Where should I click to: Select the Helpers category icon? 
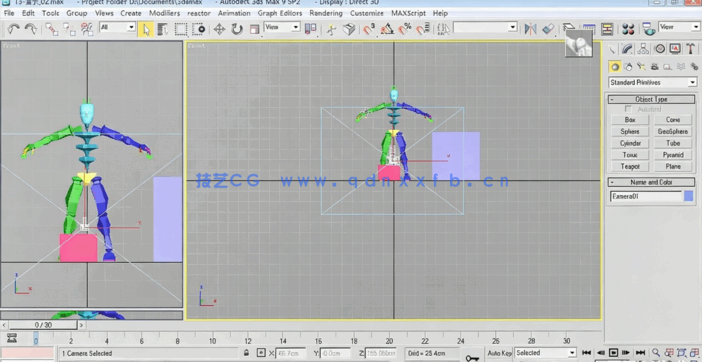click(x=668, y=67)
